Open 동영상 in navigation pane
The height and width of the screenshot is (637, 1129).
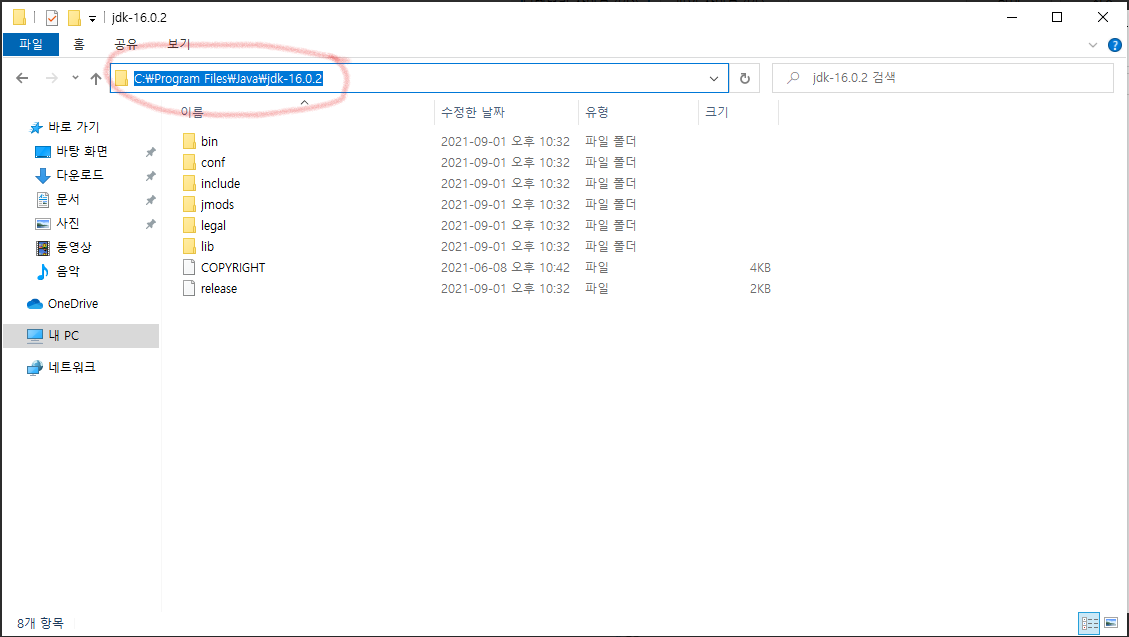pyautogui.click(x=73, y=247)
